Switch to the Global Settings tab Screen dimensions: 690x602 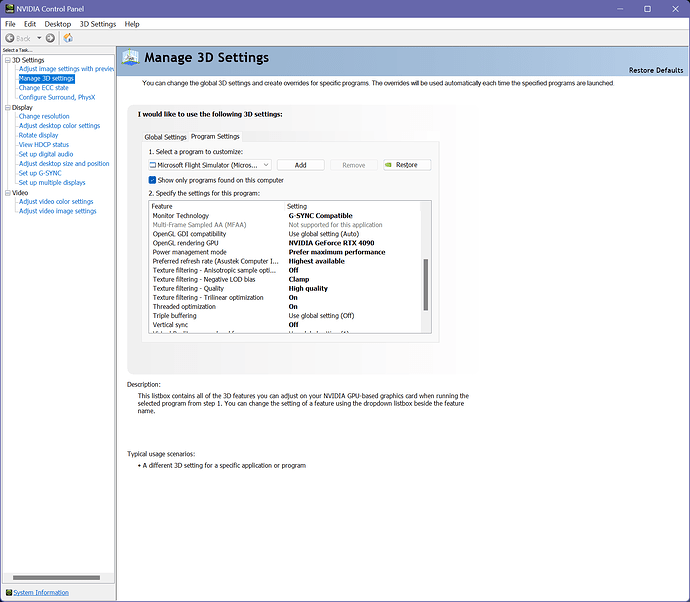pyautogui.click(x=165, y=136)
